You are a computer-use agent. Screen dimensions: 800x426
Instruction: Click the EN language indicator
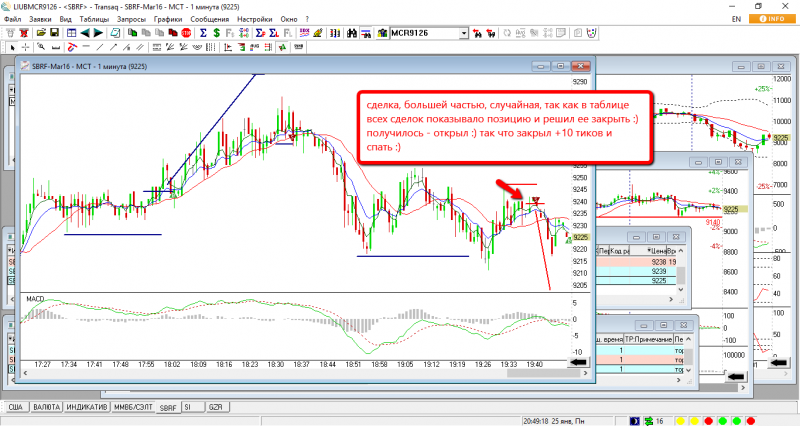[736, 19]
